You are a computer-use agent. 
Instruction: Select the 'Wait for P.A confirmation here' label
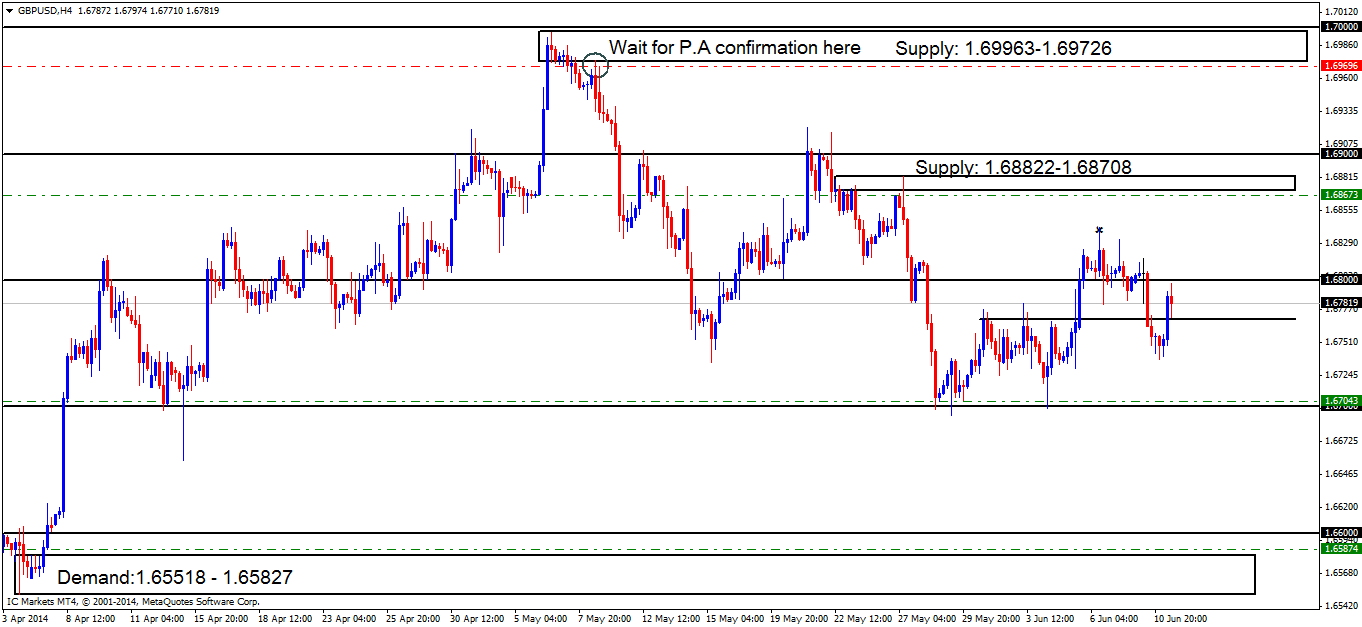[x=735, y=48]
